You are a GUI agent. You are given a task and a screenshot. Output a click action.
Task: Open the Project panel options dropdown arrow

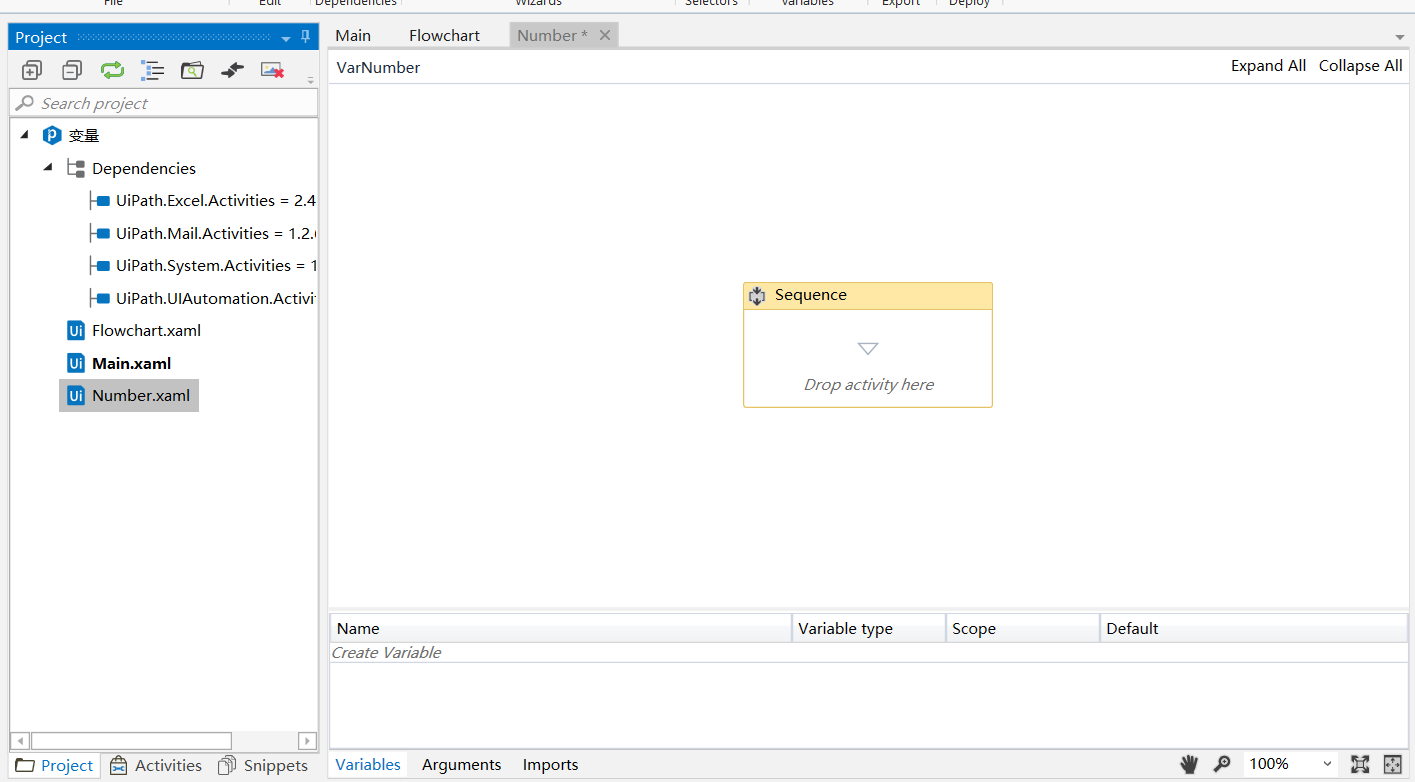click(x=286, y=38)
